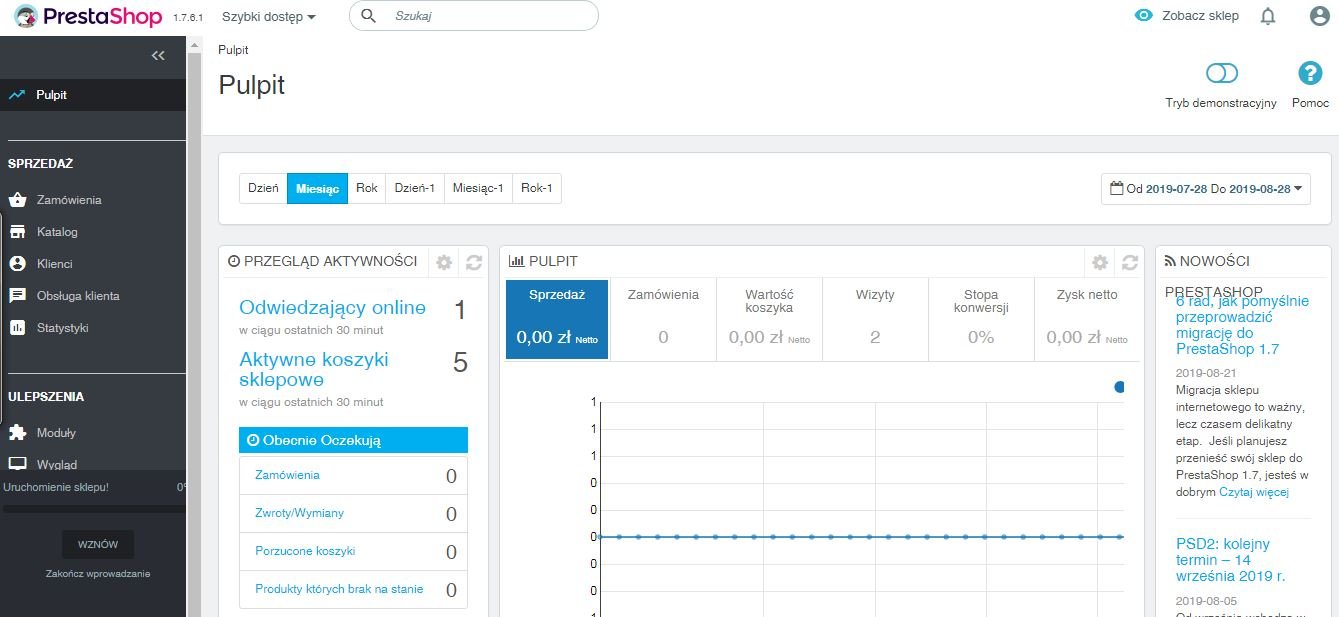The height and width of the screenshot is (617, 1339).
Task: Click the SPRZEDAŻ sidebar section heading
Action: point(40,163)
